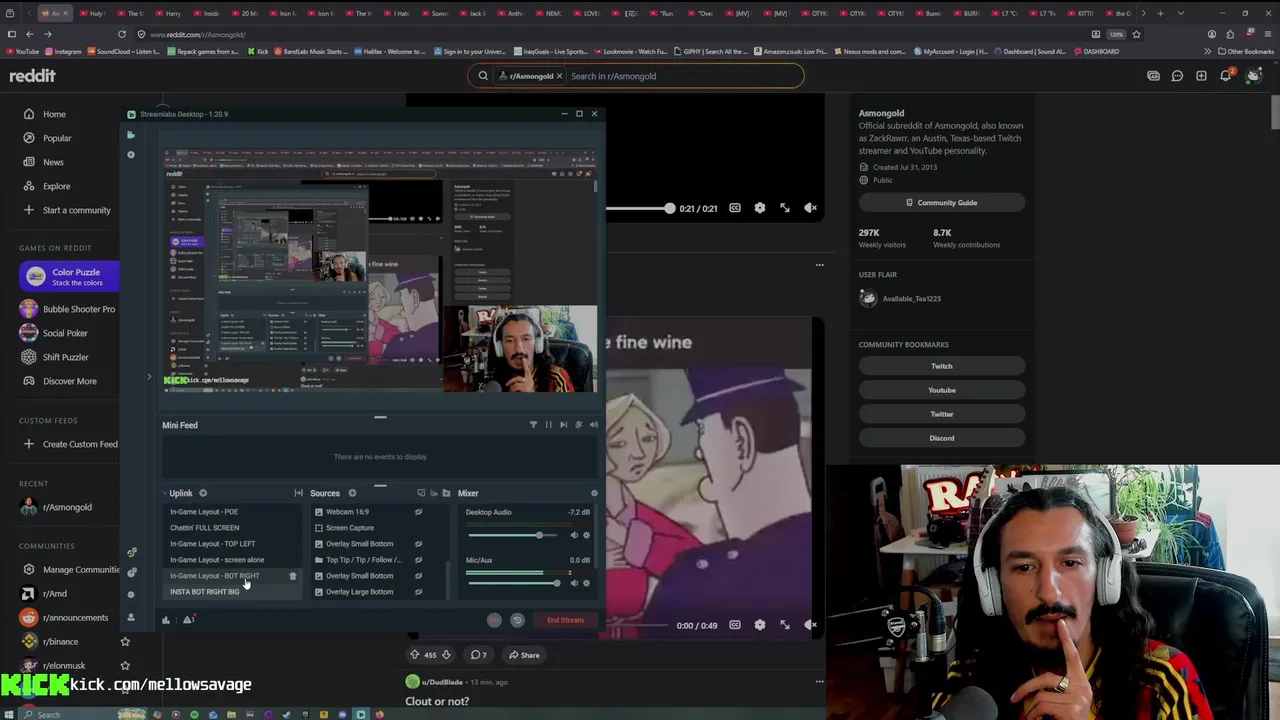Toggle visibility of Overlay Large Bottom source
The width and height of the screenshot is (1280, 720).
click(x=418, y=592)
